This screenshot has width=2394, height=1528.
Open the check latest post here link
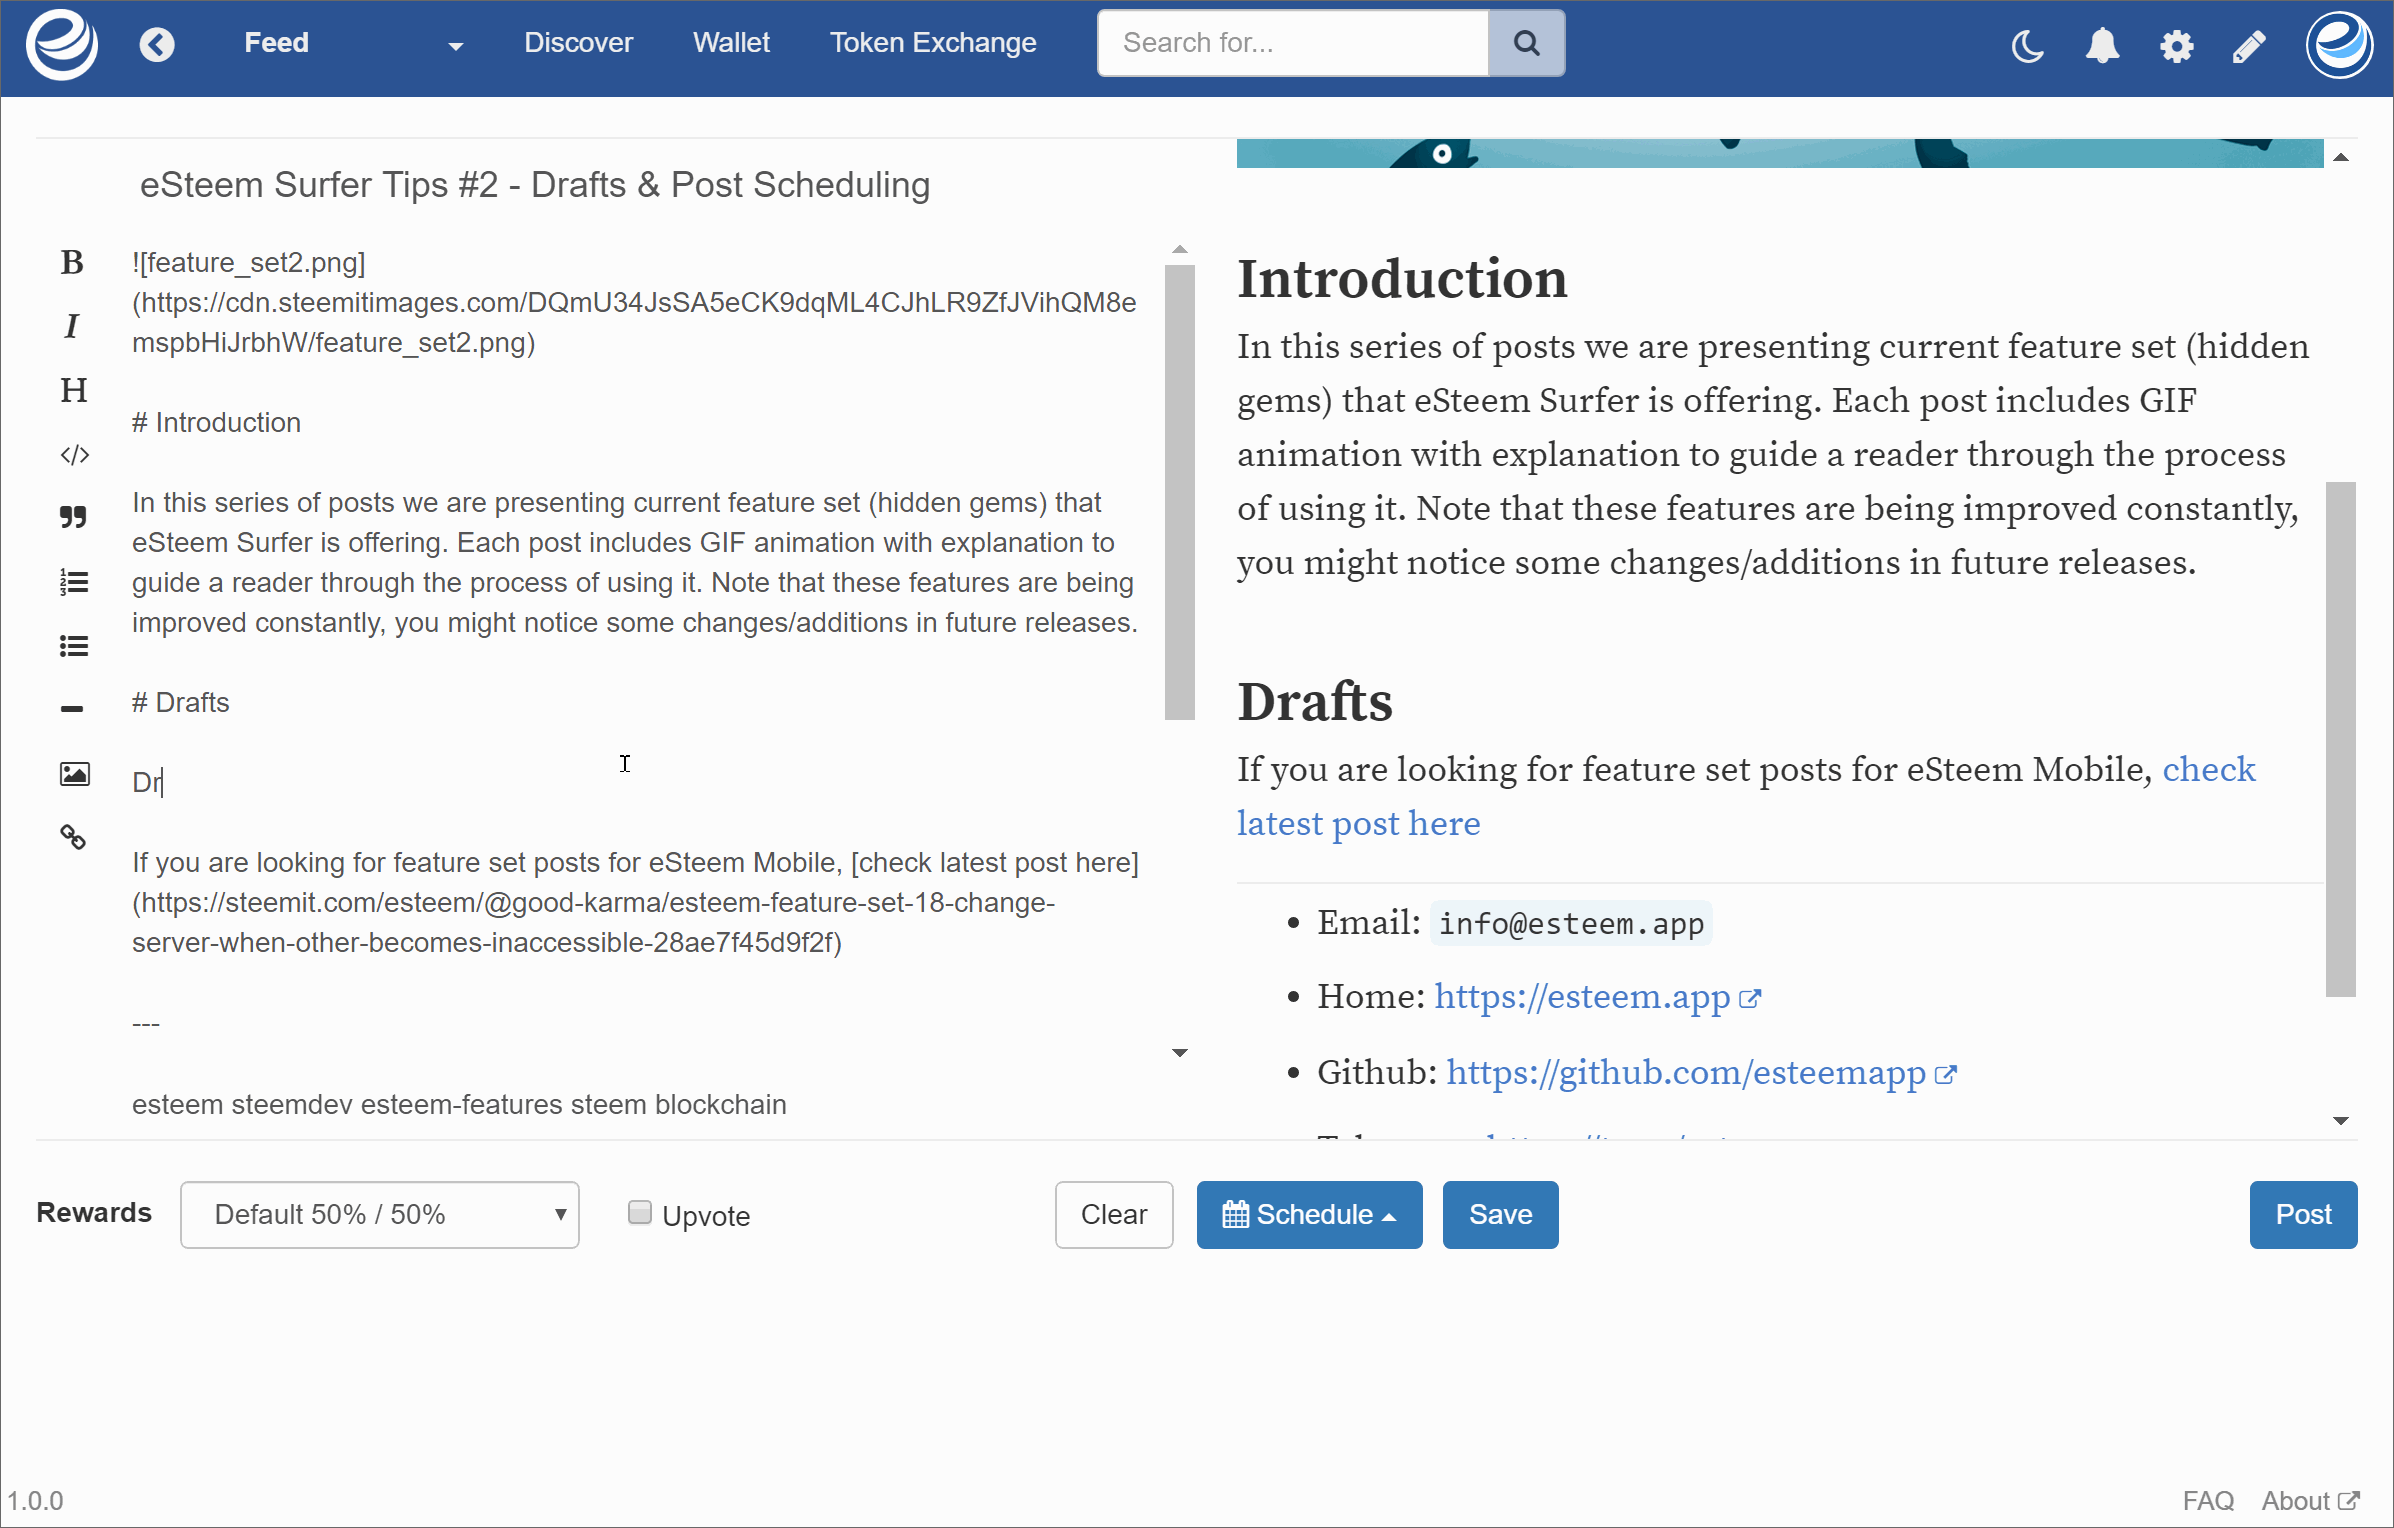point(1358,824)
